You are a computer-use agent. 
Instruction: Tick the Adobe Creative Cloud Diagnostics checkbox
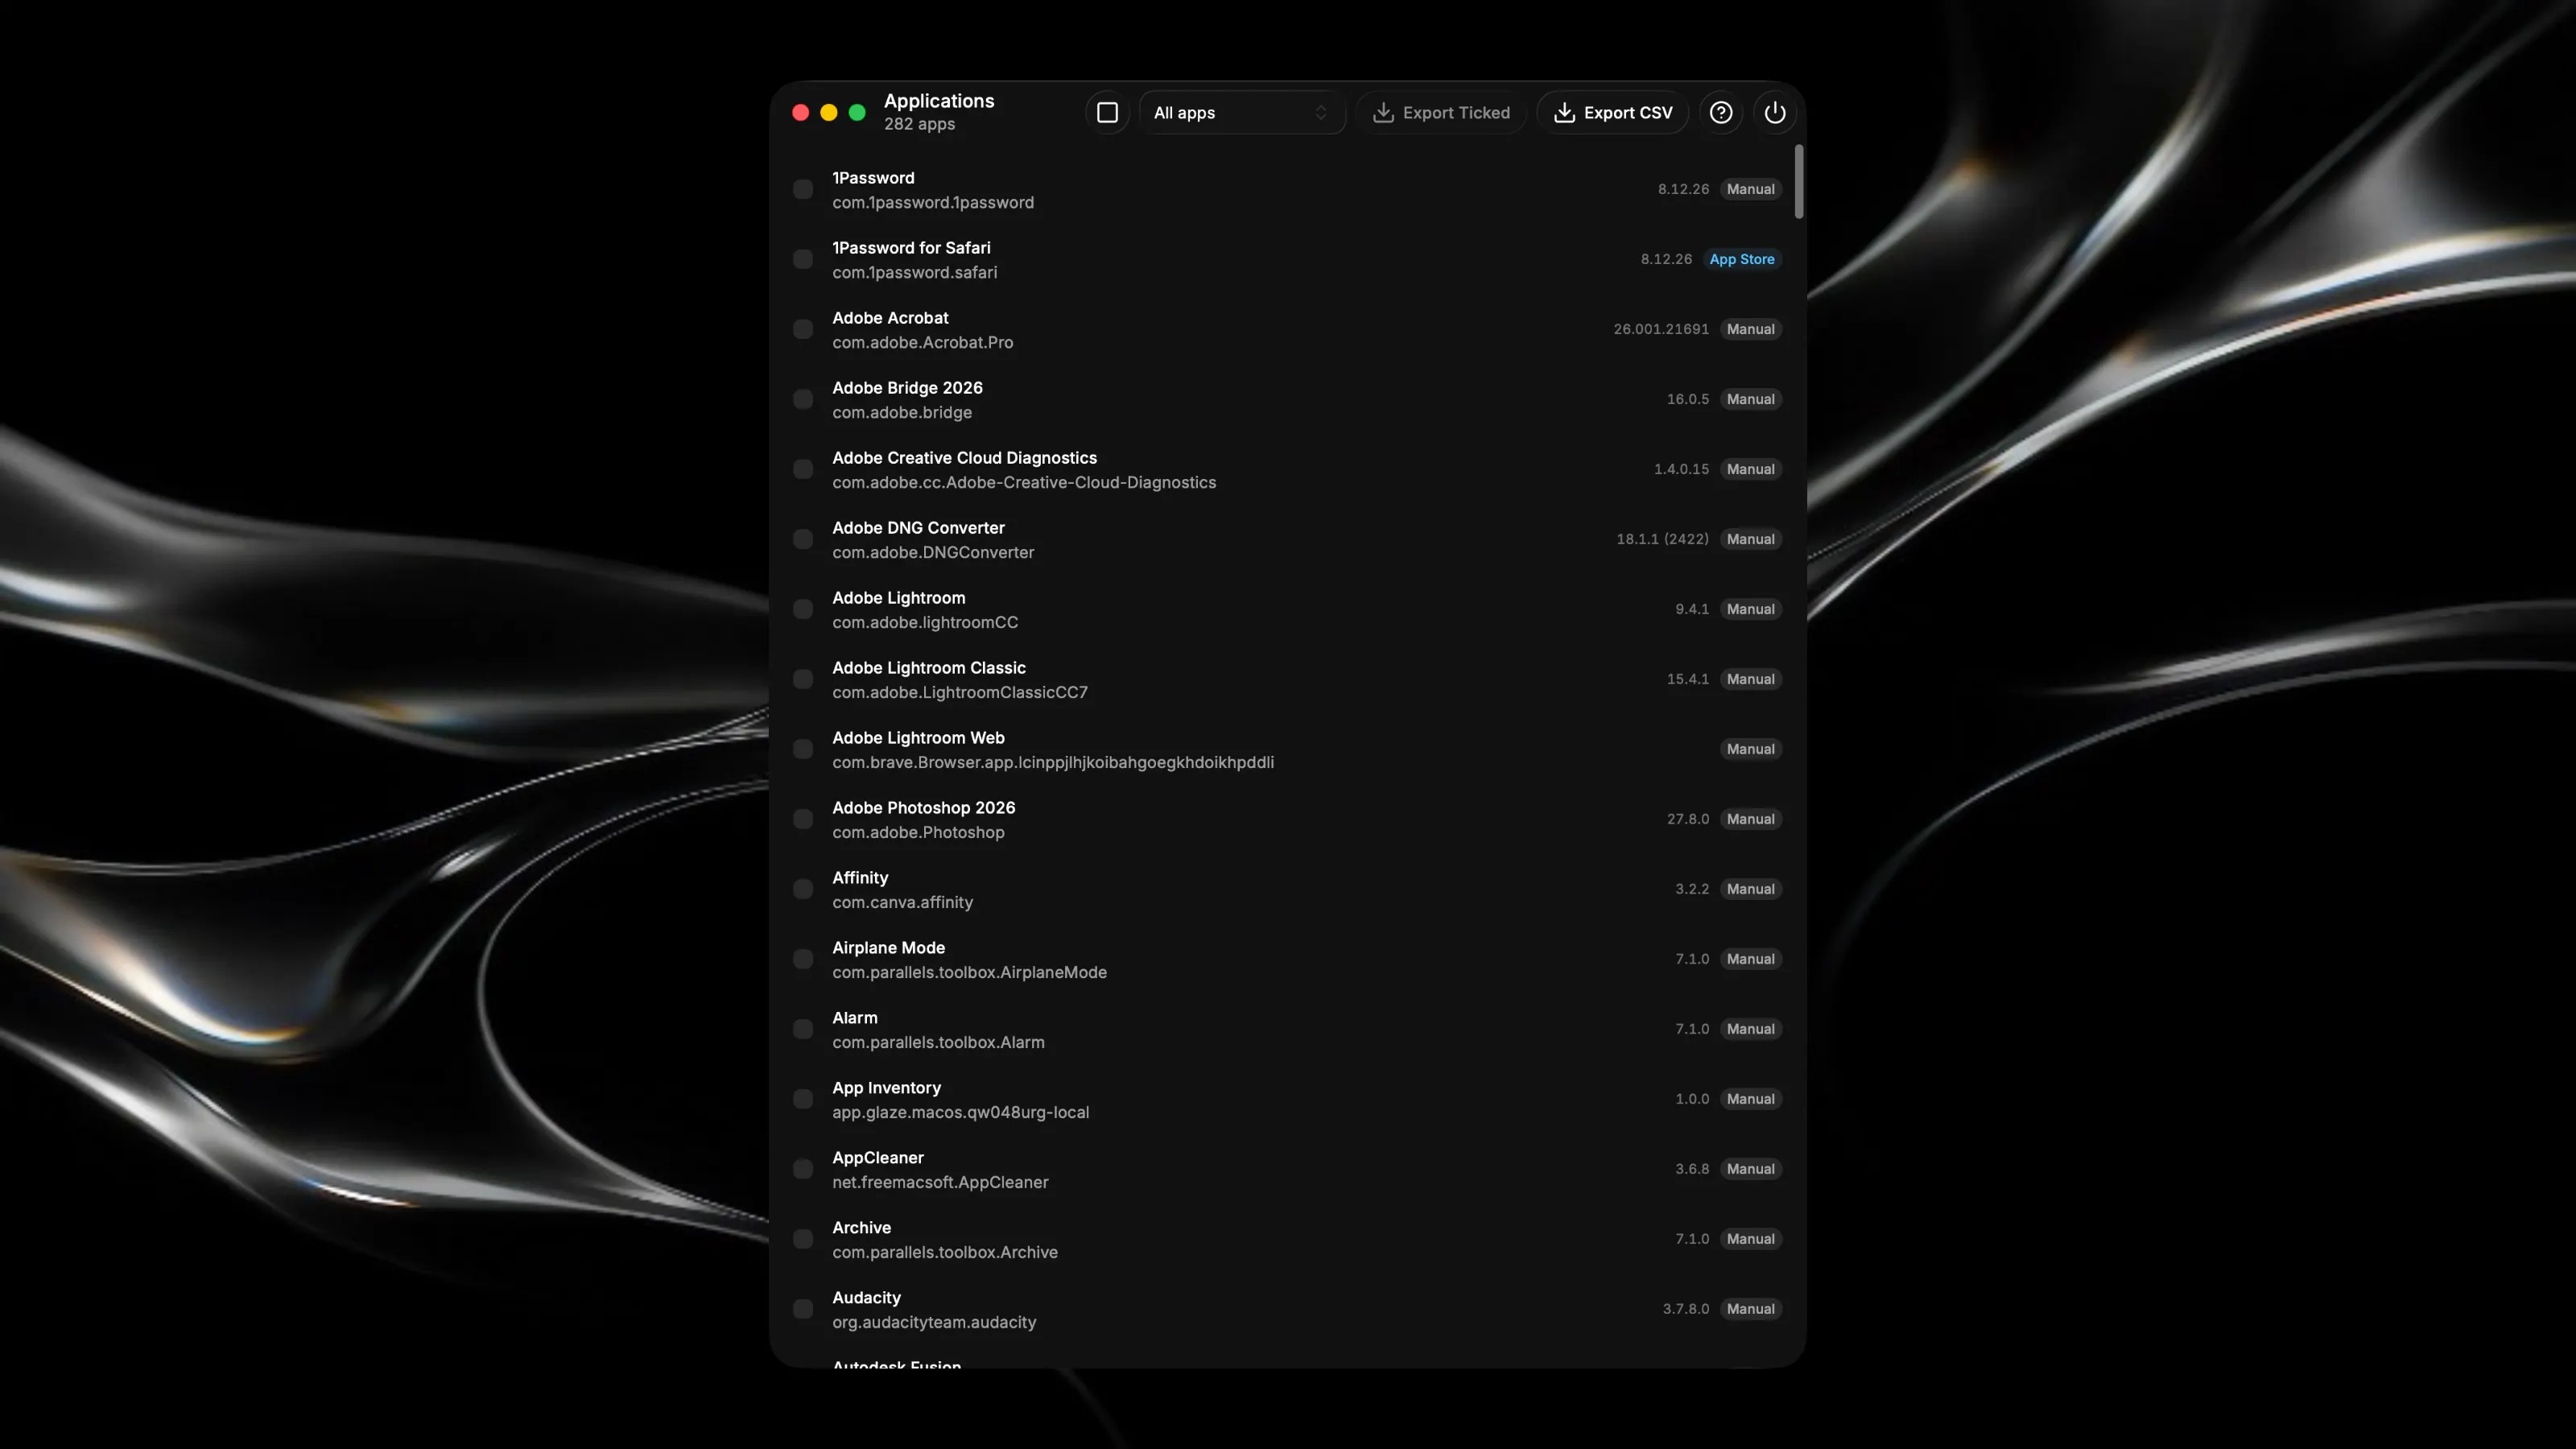pyautogui.click(x=803, y=469)
